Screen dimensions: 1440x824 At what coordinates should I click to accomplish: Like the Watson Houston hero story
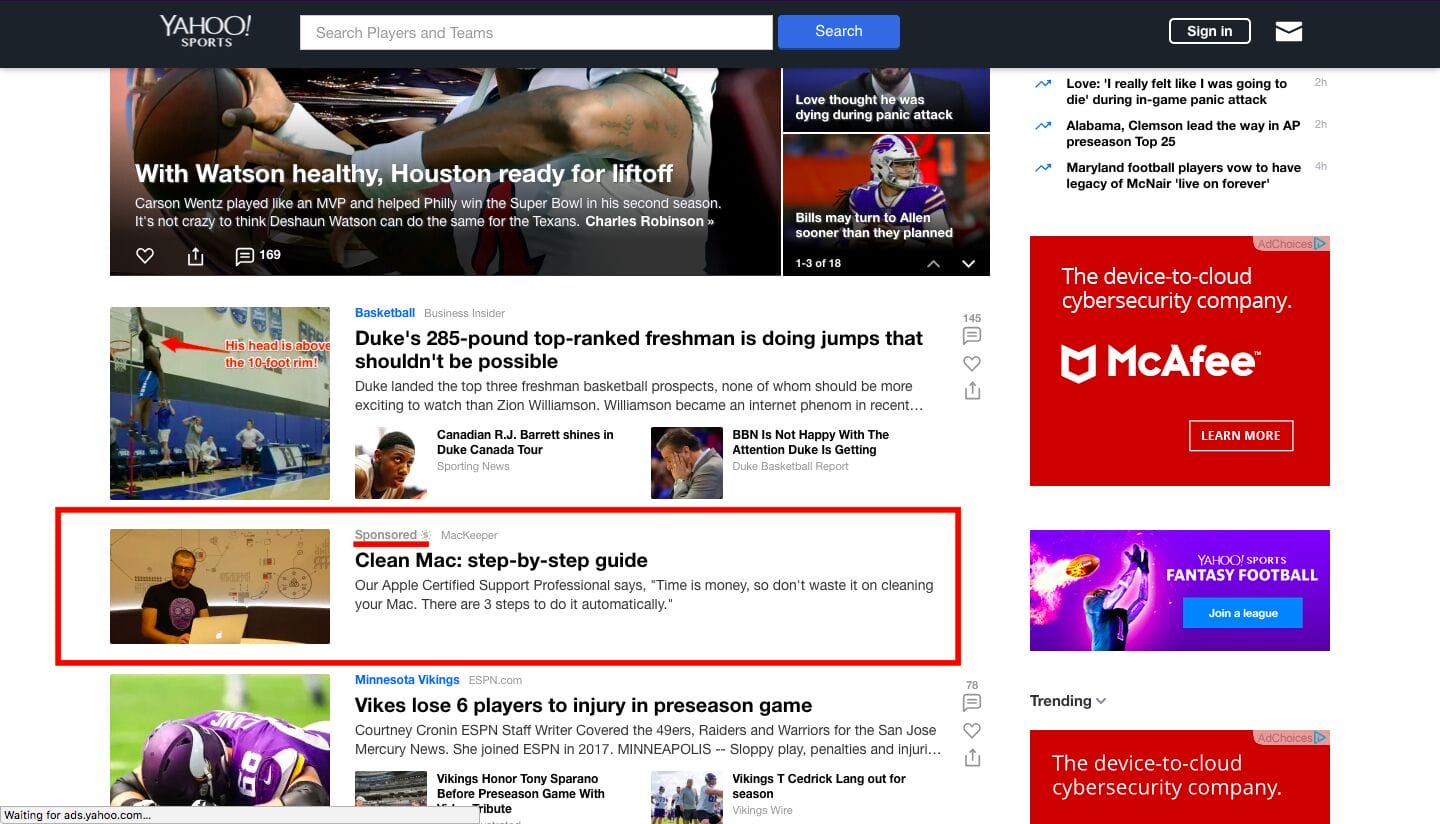tap(145, 256)
